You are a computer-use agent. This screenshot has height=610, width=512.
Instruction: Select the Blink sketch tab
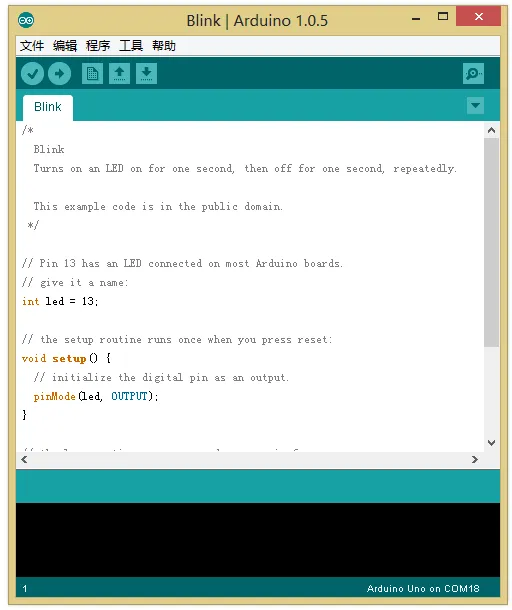point(48,107)
